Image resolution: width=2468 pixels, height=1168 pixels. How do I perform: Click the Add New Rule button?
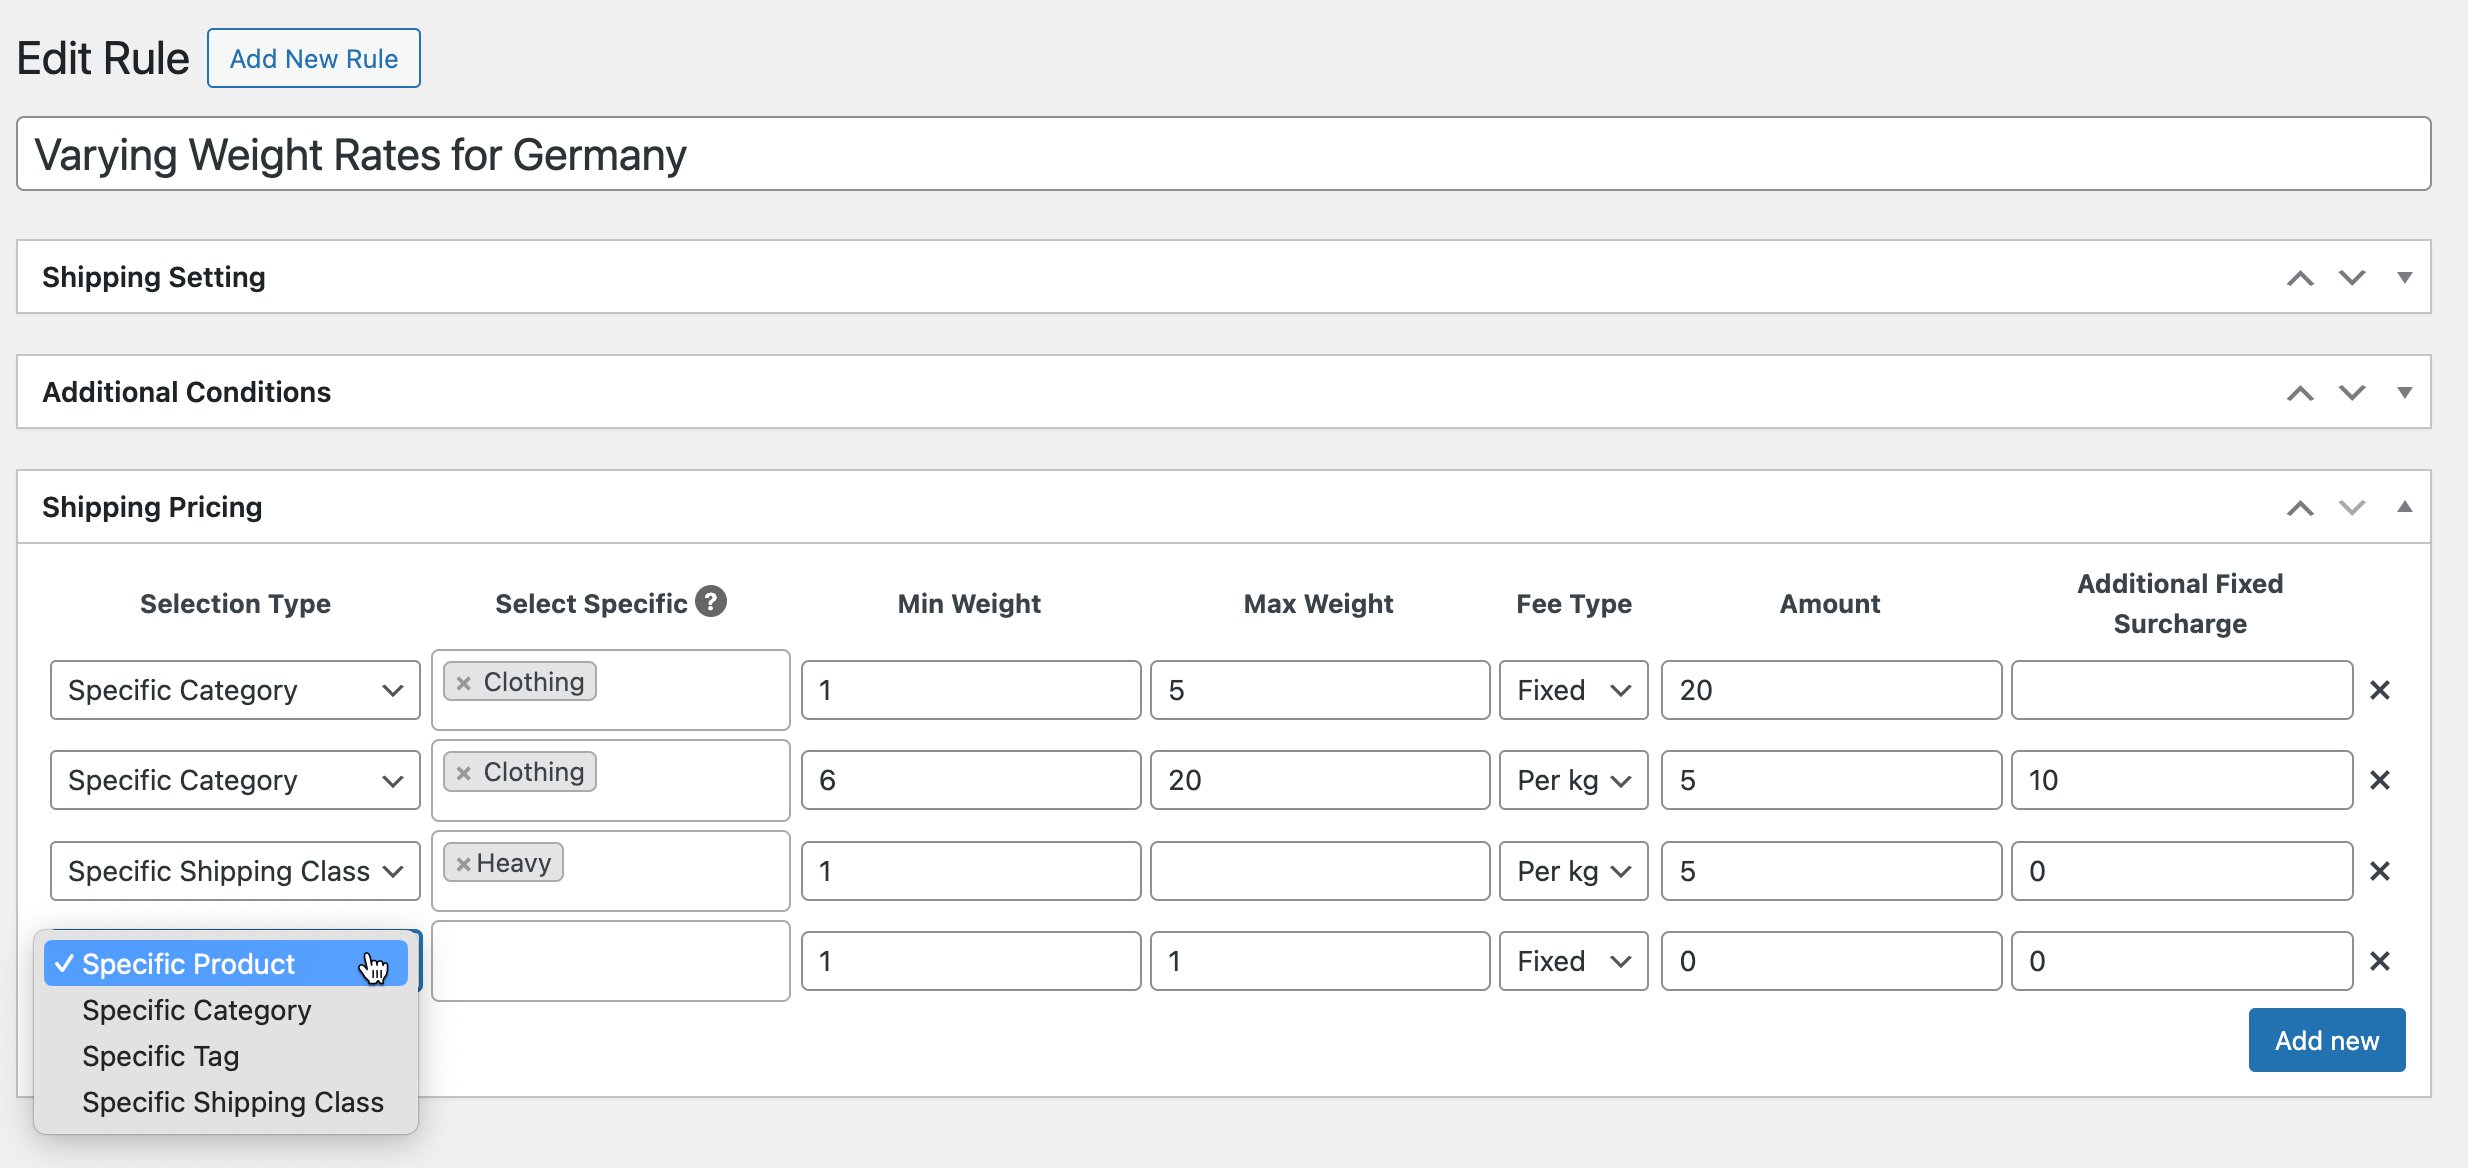pyautogui.click(x=313, y=58)
